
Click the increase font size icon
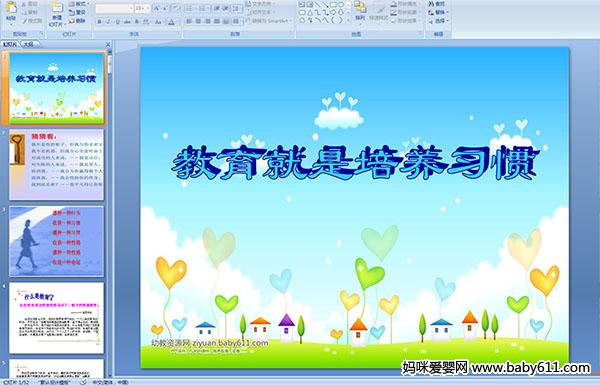[157, 8]
